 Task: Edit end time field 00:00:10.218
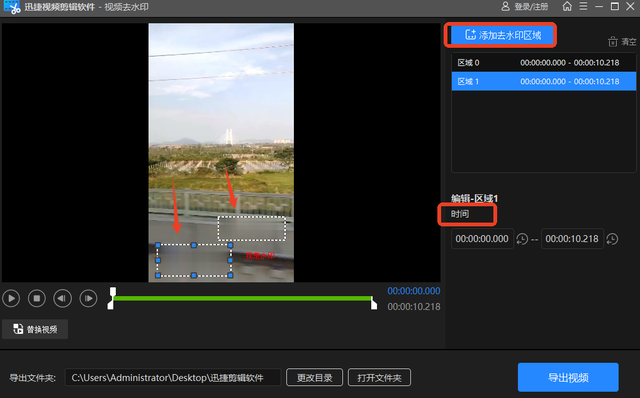tap(572, 239)
